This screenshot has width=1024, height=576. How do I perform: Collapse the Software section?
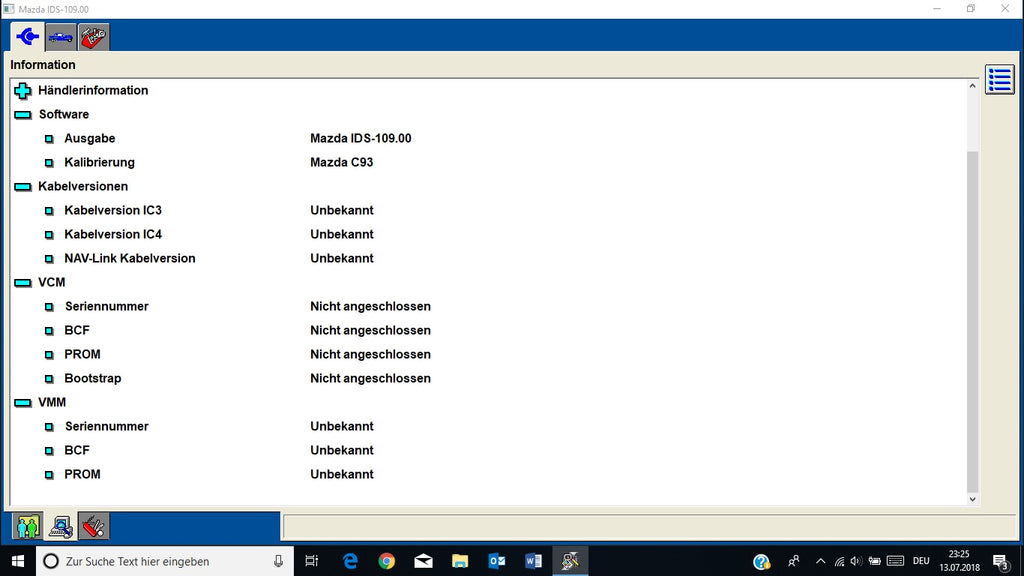[23, 115]
